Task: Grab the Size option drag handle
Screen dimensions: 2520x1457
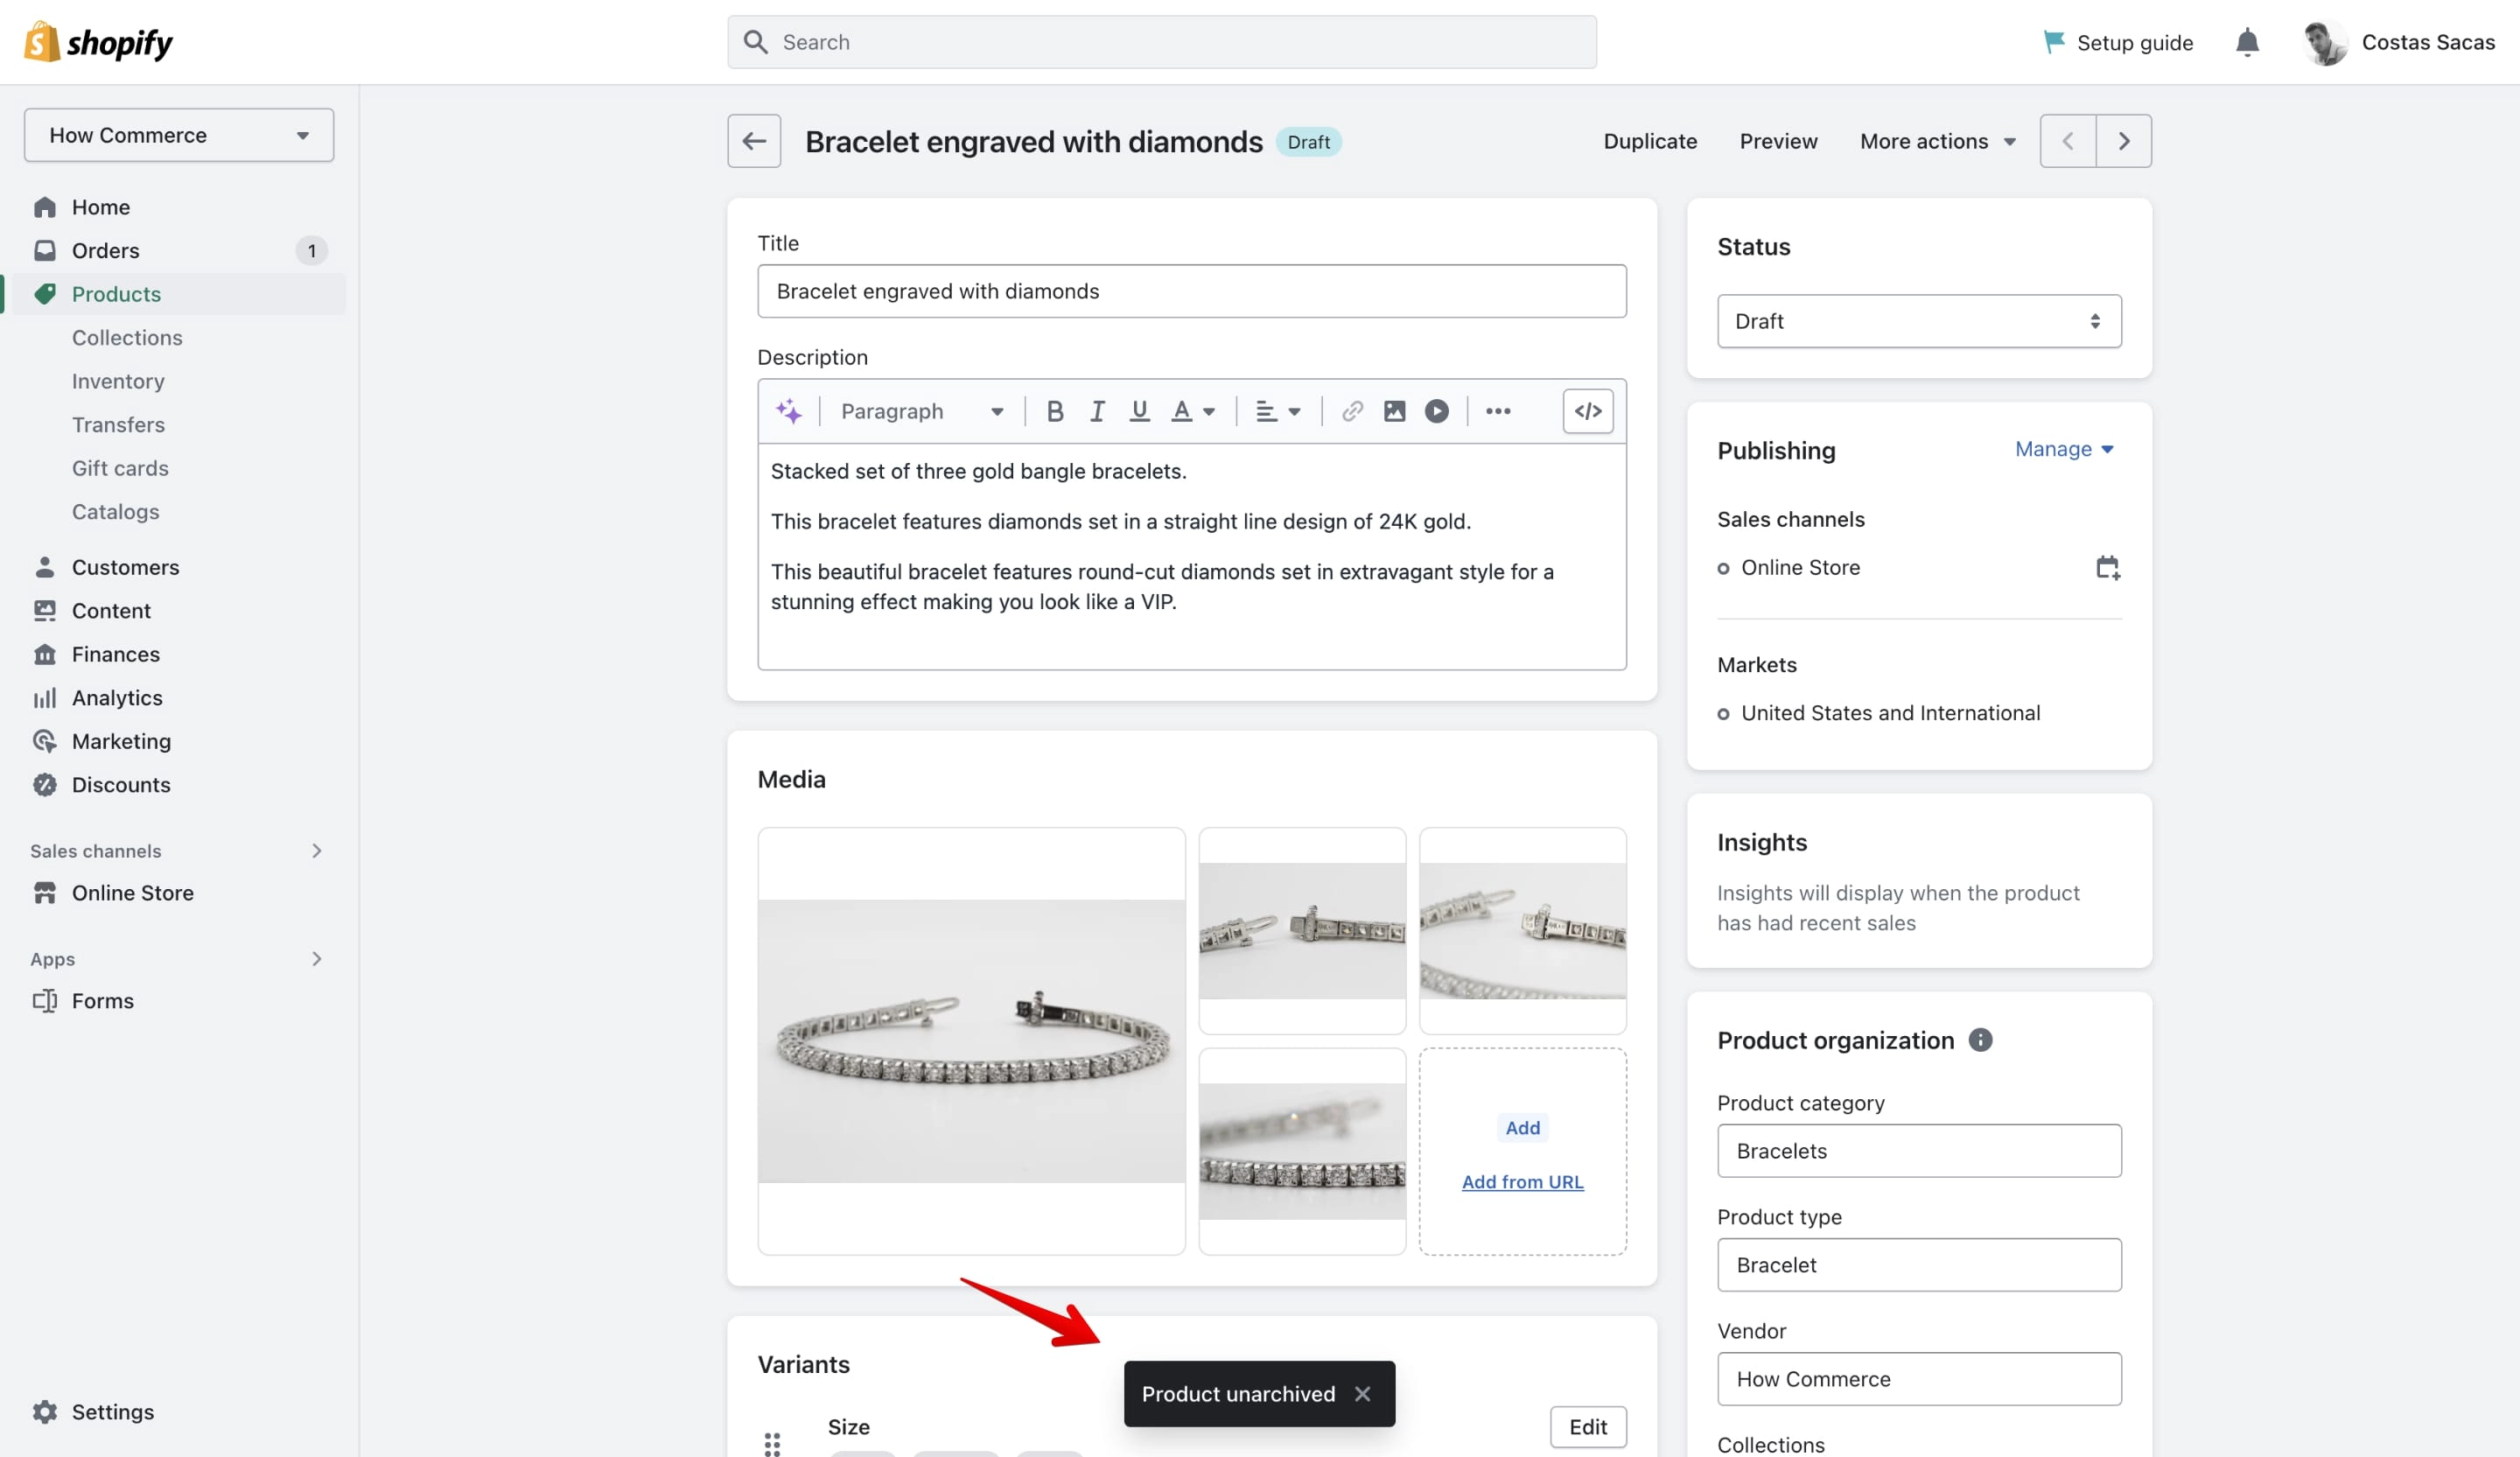Action: tap(772, 1444)
